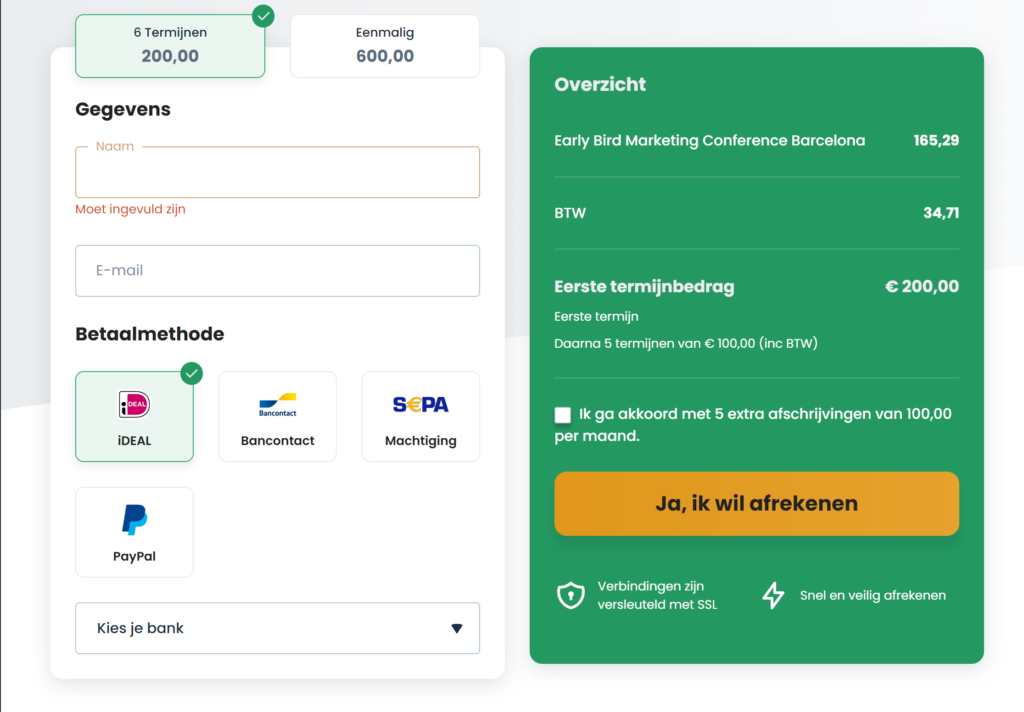Open the Kies je bank dropdown
Viewport: 1024px width, 712px height.
[277, 628]
